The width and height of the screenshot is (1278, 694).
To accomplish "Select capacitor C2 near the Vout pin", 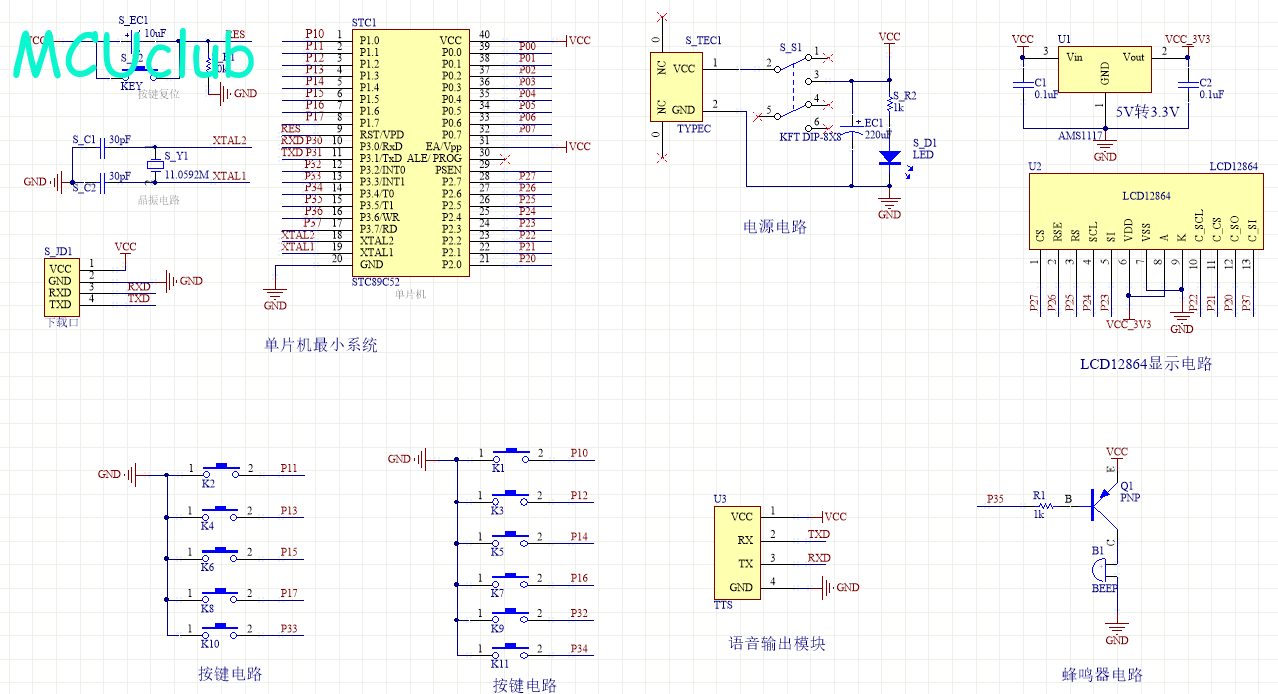I will point(1186,84).
